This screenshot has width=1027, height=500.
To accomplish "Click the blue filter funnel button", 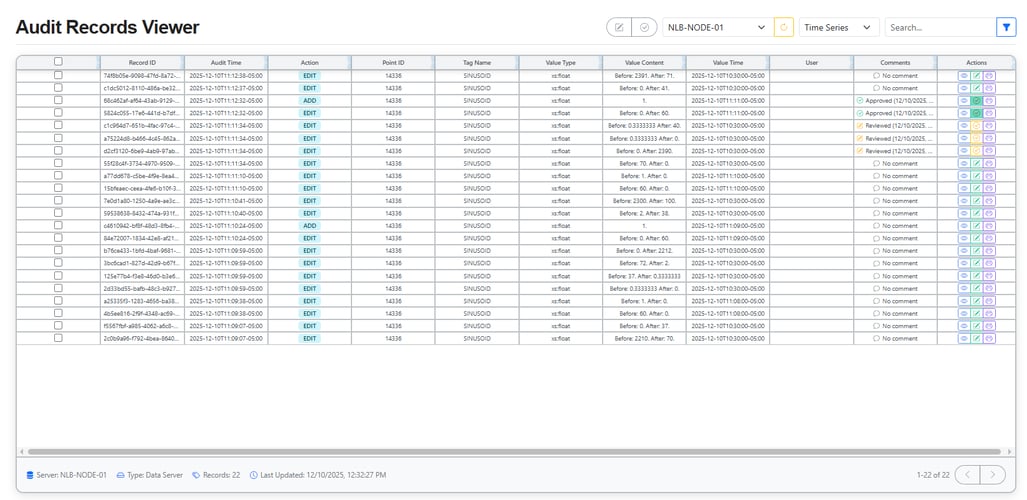I will click(1006, 28).
